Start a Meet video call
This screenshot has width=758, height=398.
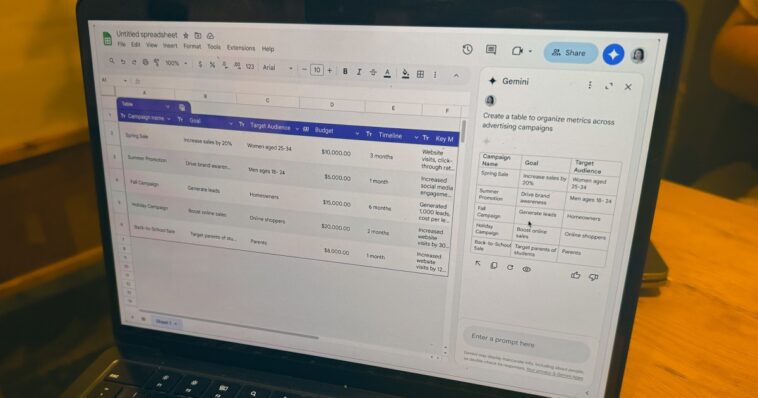(517, 51)
